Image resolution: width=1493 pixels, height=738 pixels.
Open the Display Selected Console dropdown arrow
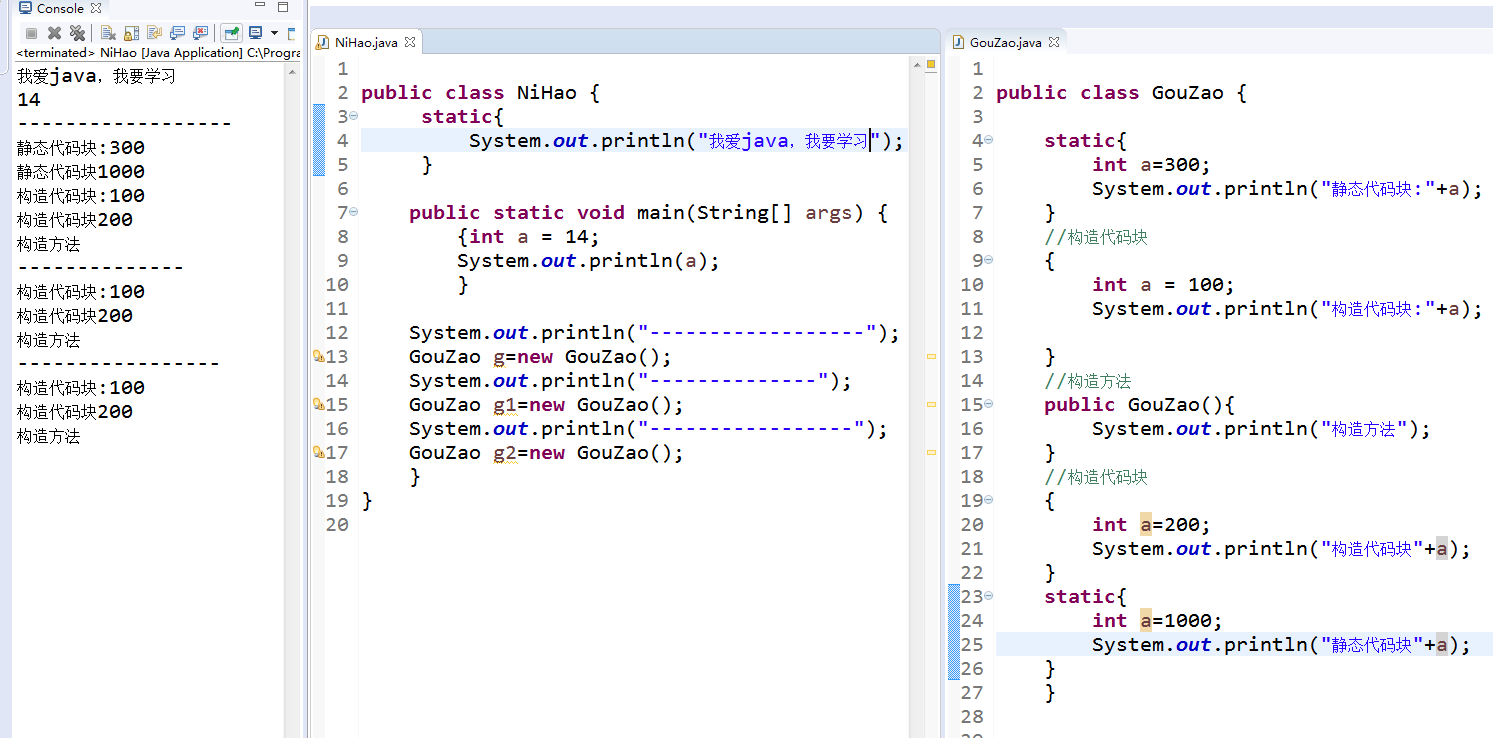point(274,33)
